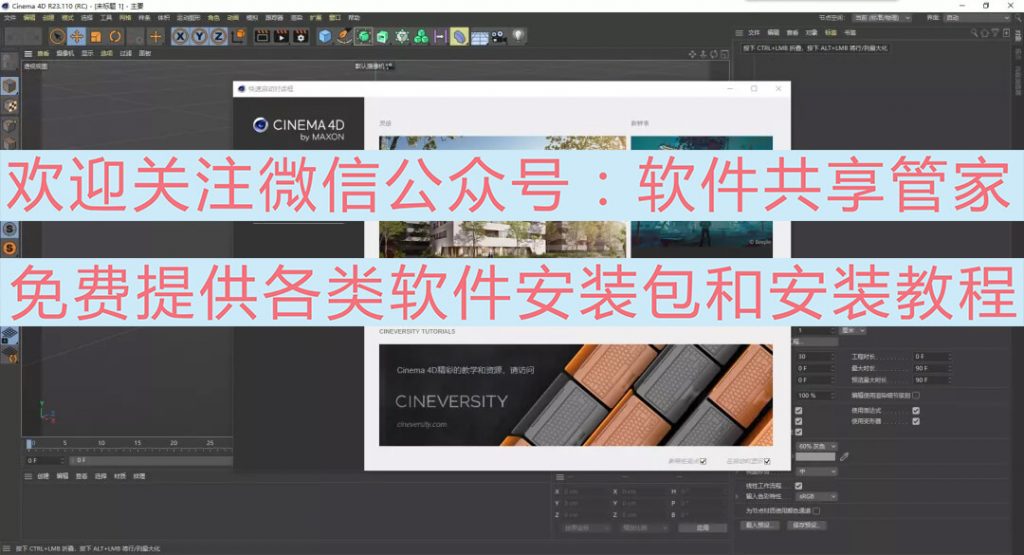This screenshot has height=555, width=1024.
Task: Render to Picture Viewer icon
Action: click(x=281, y=37)
